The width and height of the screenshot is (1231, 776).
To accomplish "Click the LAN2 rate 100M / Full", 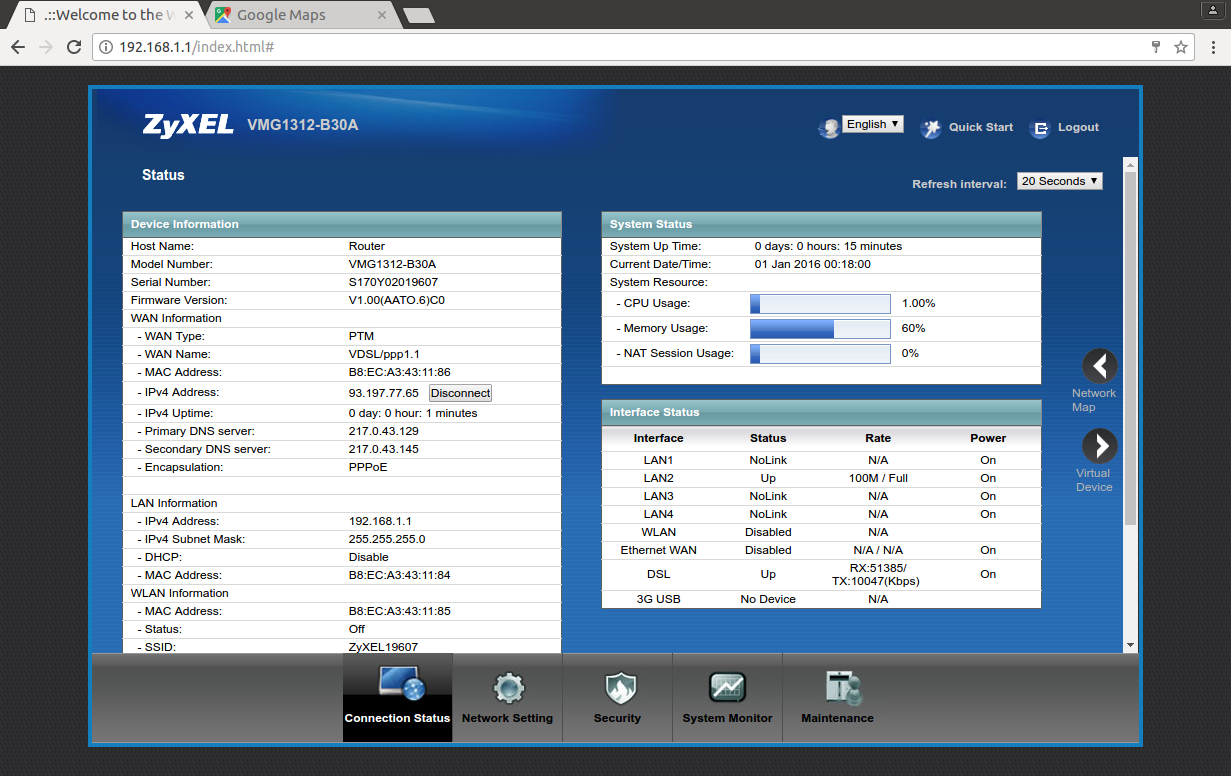I will click(x=878, y=478).
